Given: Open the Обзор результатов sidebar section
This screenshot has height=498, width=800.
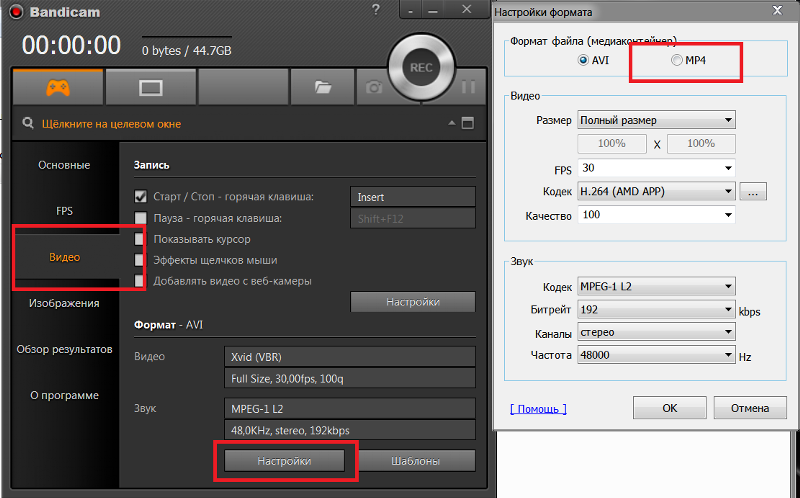Looking at the screenshot, I should [64, 349].
